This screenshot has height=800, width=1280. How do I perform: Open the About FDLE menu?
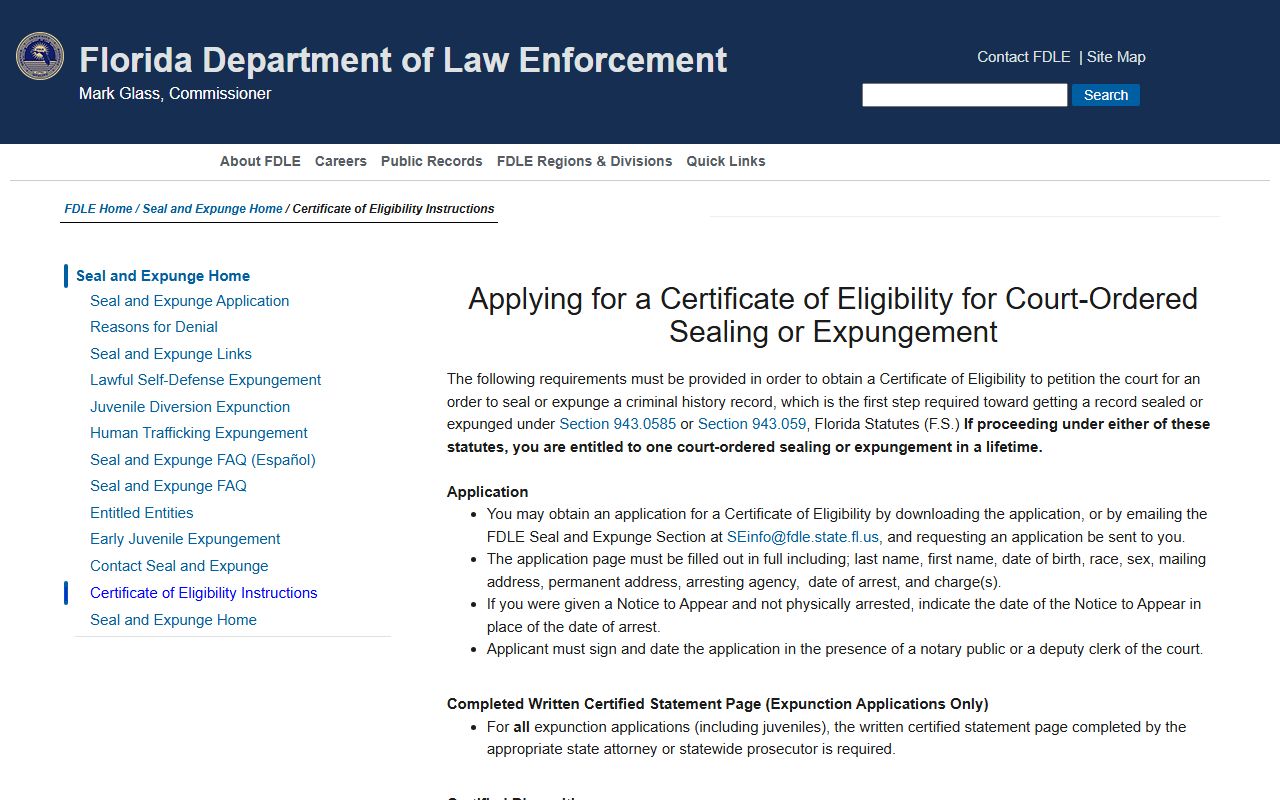[x=260, y=161]
